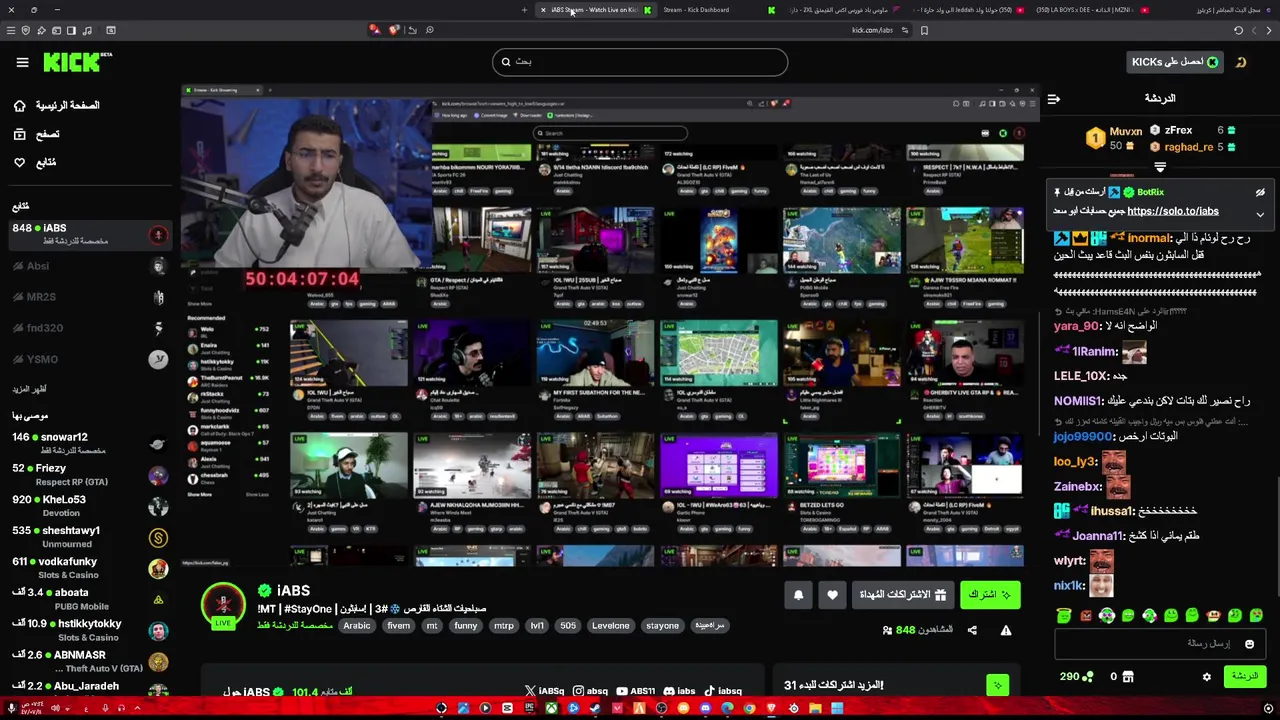Open iabs Discord link
Screen dimensions: 1280x720
tap(680, 691)
